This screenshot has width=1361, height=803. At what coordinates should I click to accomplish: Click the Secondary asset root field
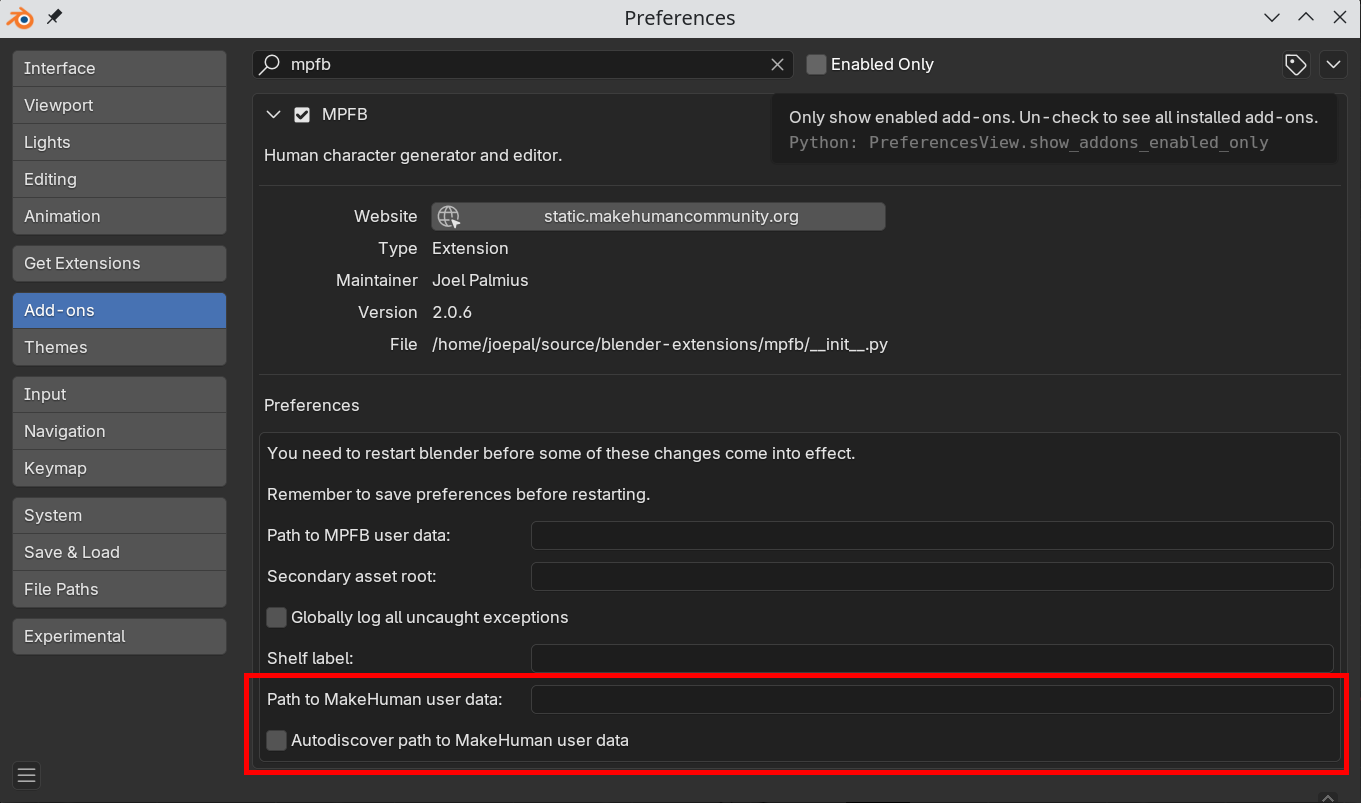932,576
